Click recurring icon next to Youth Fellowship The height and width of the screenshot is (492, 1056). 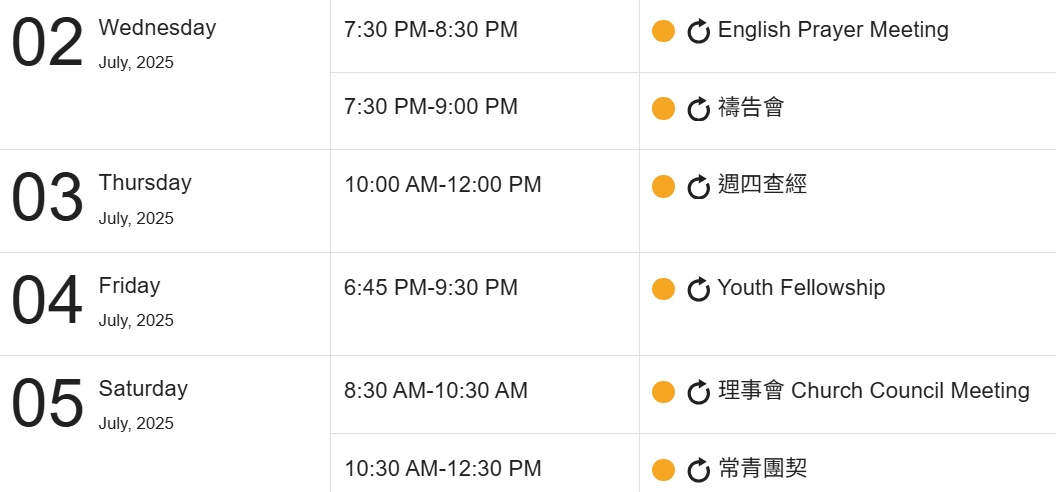pos(698,289)
